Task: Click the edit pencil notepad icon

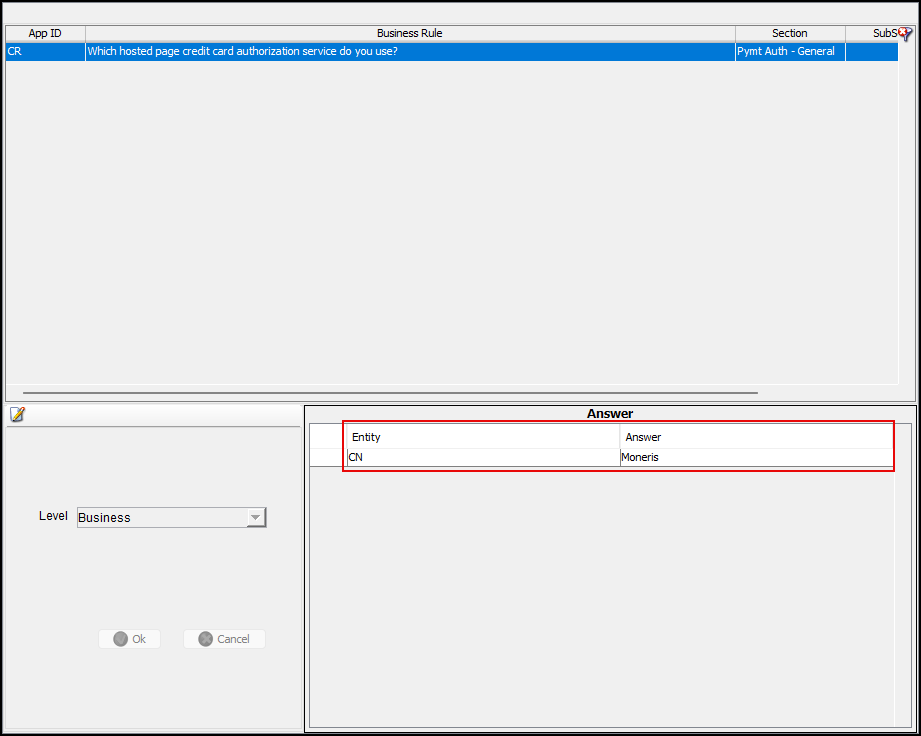Action: point(17,415)
